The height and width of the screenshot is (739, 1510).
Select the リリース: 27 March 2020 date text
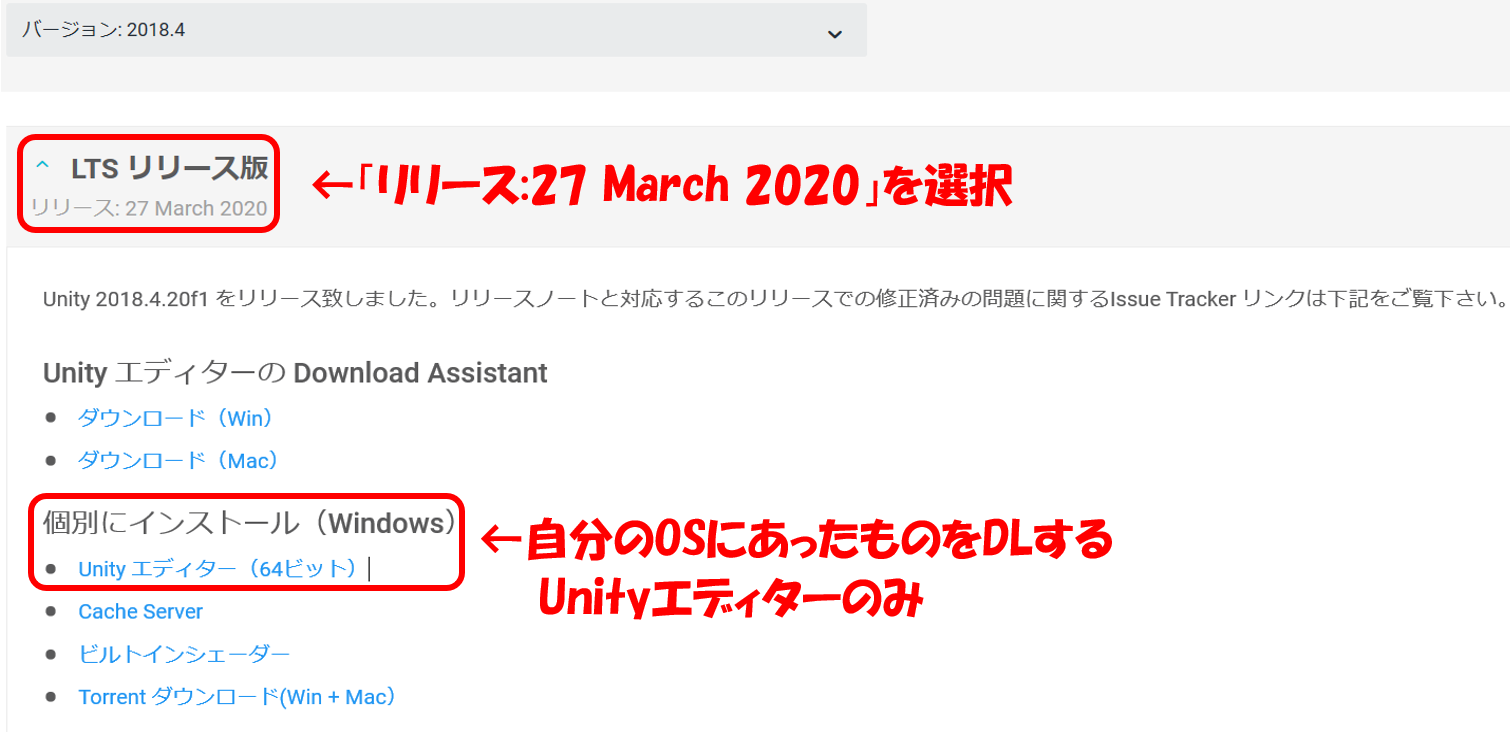(x=149, y=208)
